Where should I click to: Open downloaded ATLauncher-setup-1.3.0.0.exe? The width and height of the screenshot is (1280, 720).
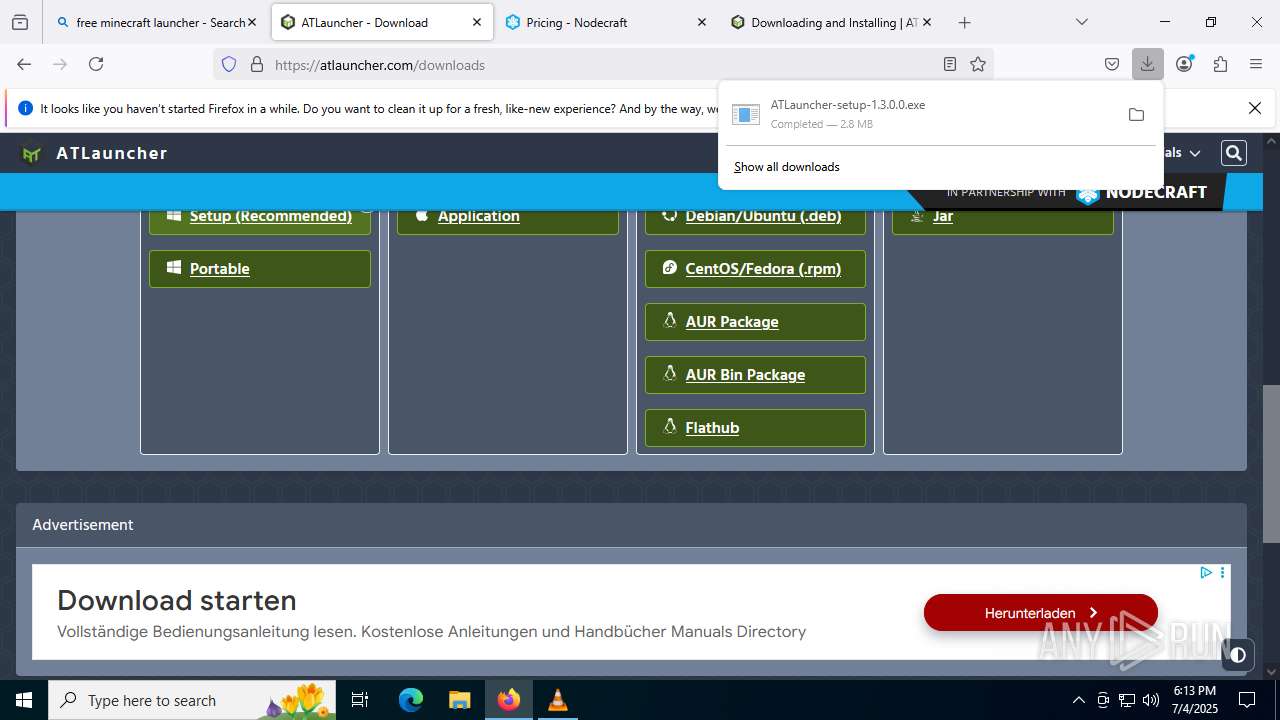tap(920, 114)
